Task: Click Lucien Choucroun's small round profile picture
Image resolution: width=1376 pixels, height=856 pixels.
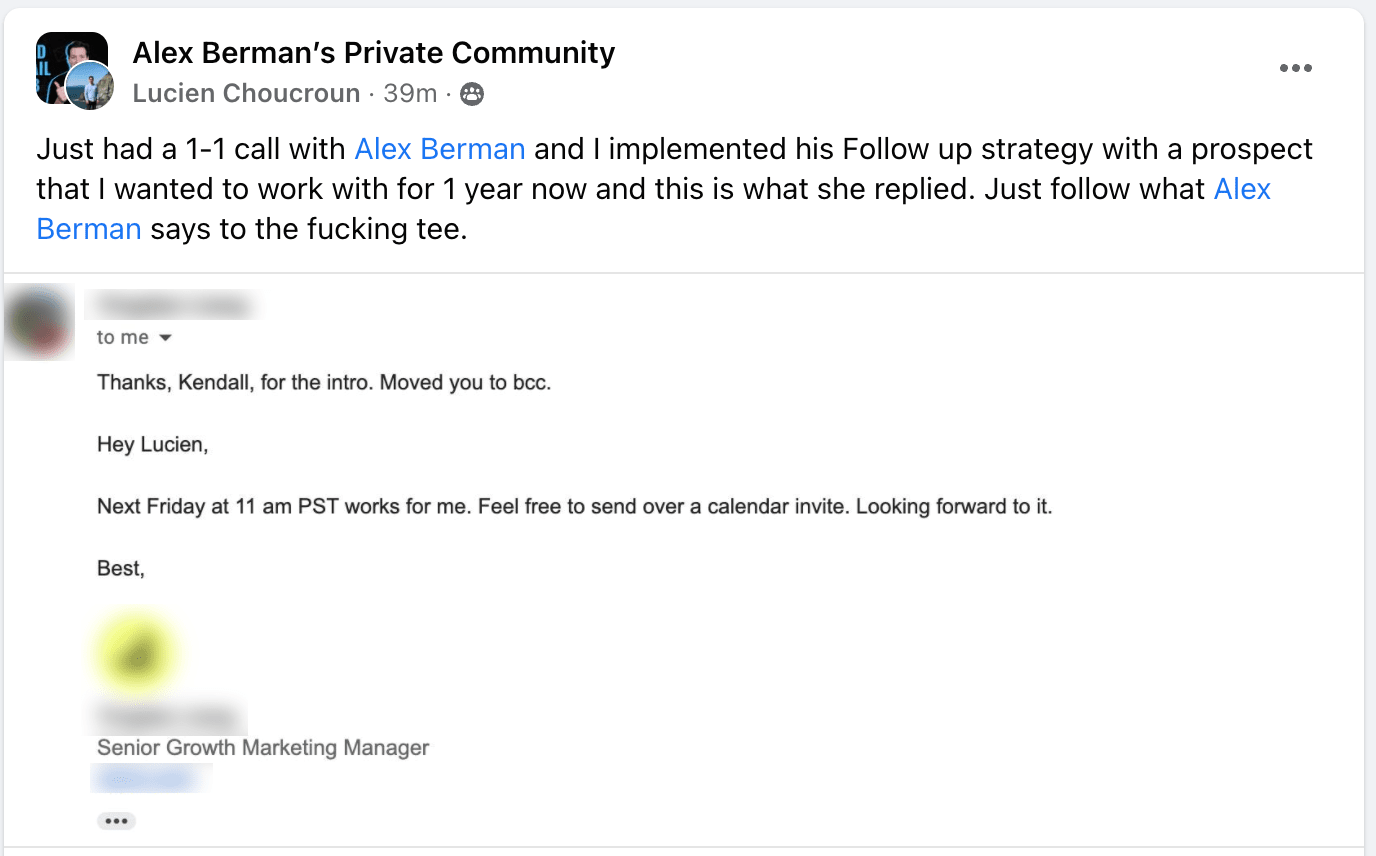Action: [x=89, y=86]
